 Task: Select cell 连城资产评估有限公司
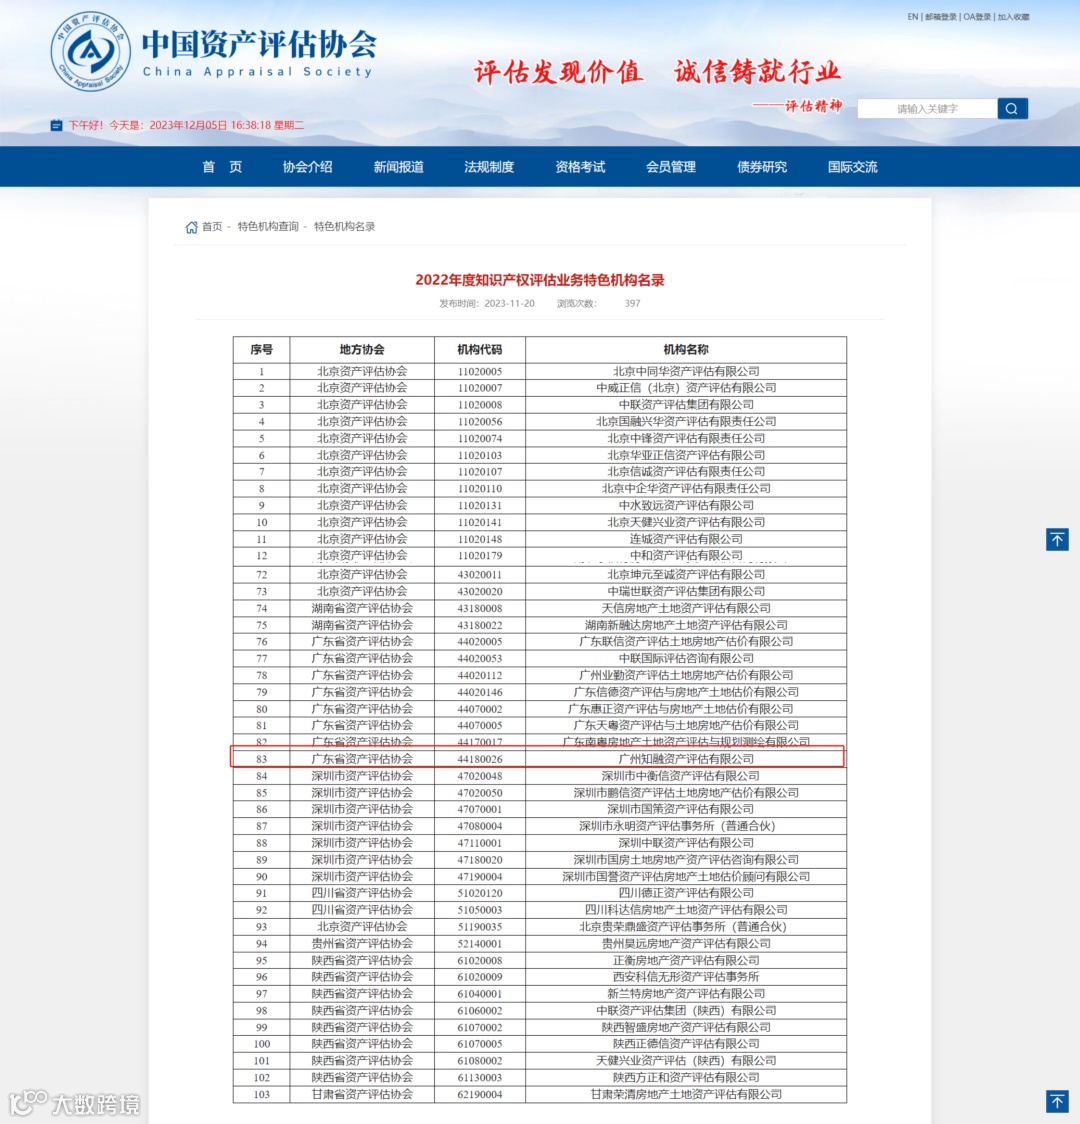point(686,539)
